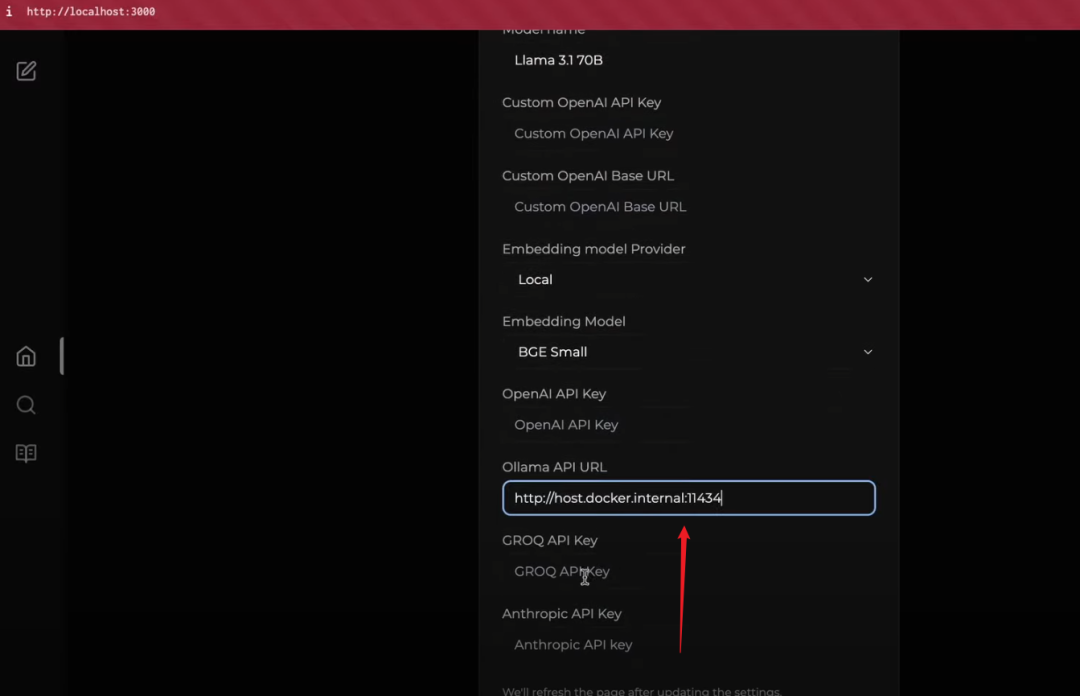Click into the Ollama API URL field
Image resolution: width=1080 pixels, height=696 pixels.
click(688, 498)
